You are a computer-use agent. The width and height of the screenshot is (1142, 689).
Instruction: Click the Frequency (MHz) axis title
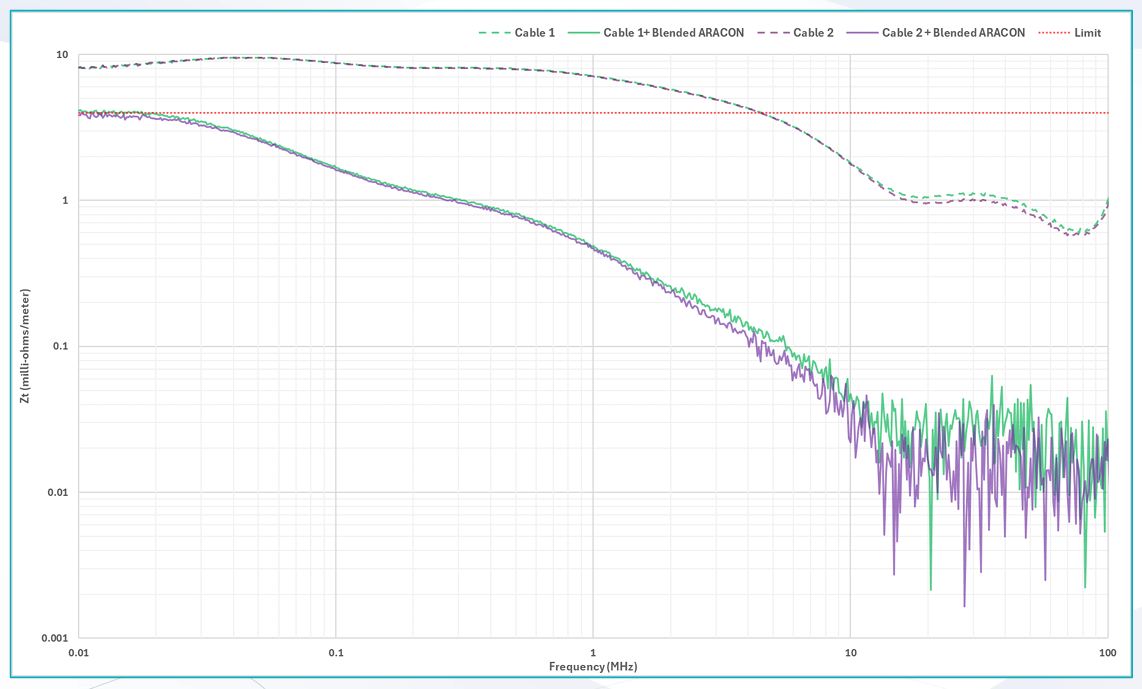coord(593,667)
